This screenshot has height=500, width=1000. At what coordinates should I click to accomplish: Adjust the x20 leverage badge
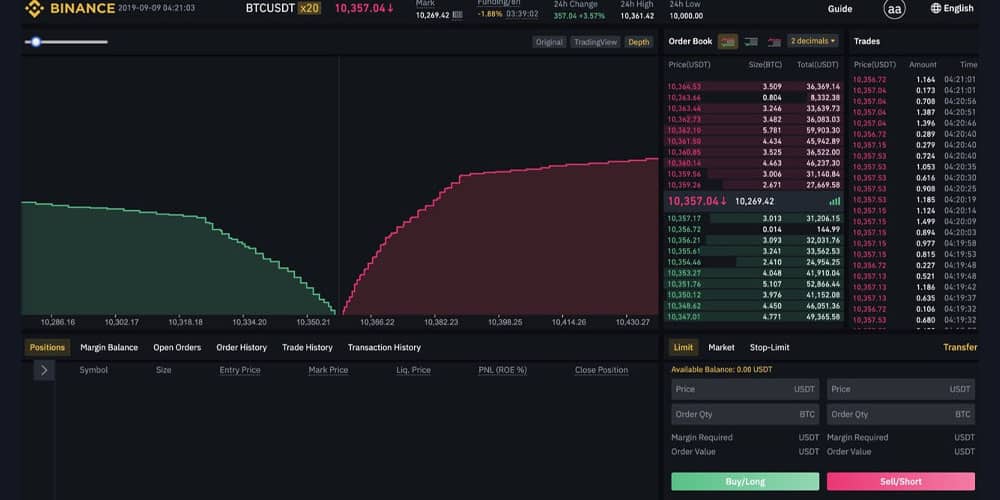[x=309, y=8]
